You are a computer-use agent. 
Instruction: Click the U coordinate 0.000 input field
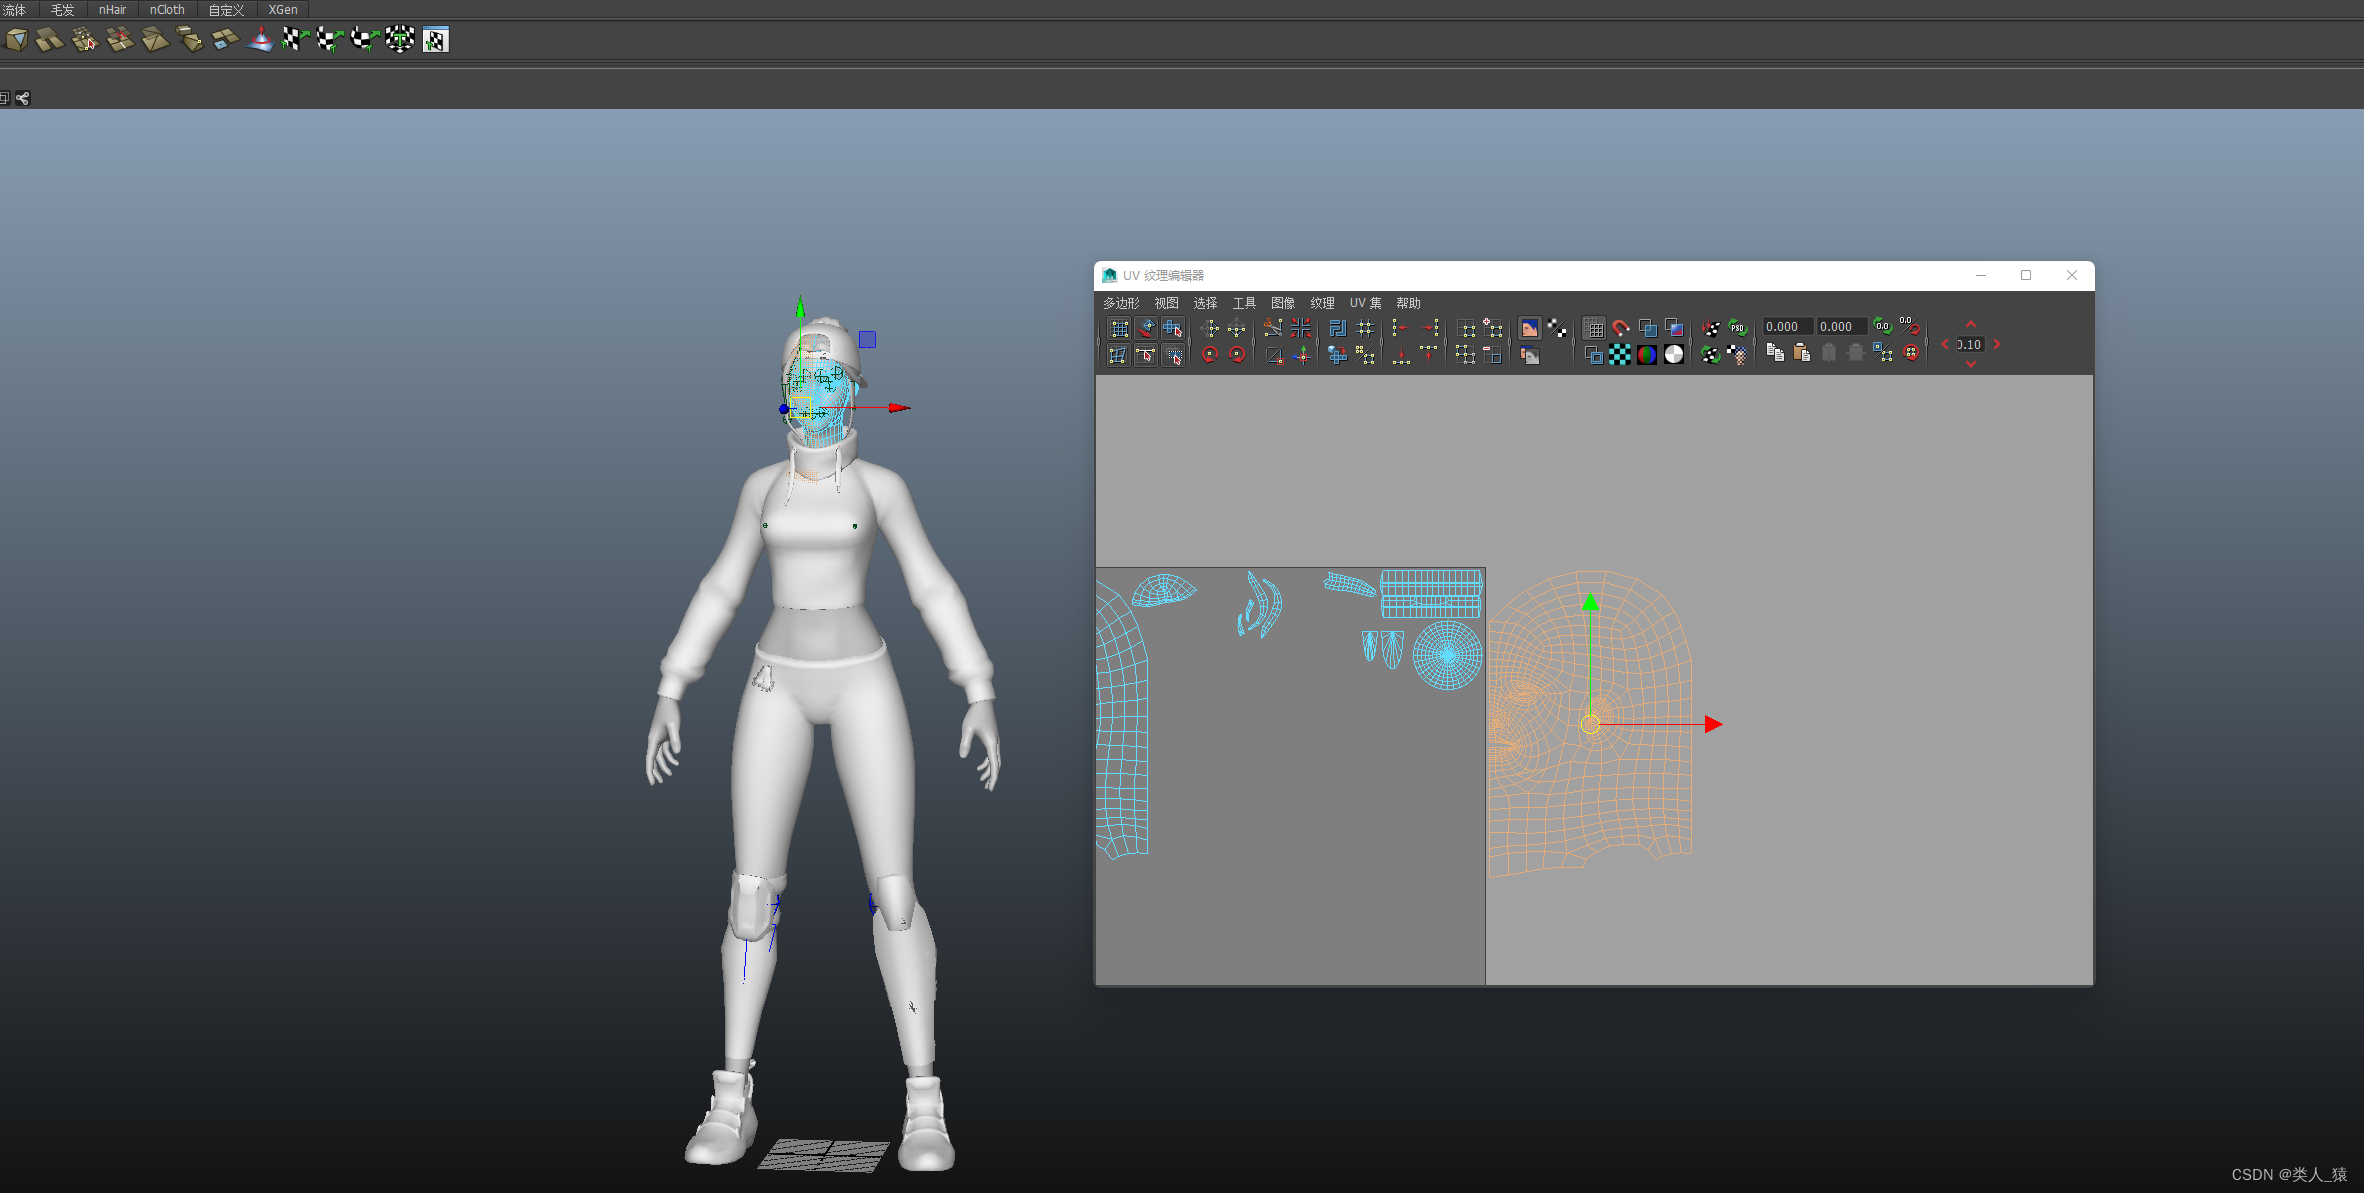pyautogui.click(x=1787, y=327)
